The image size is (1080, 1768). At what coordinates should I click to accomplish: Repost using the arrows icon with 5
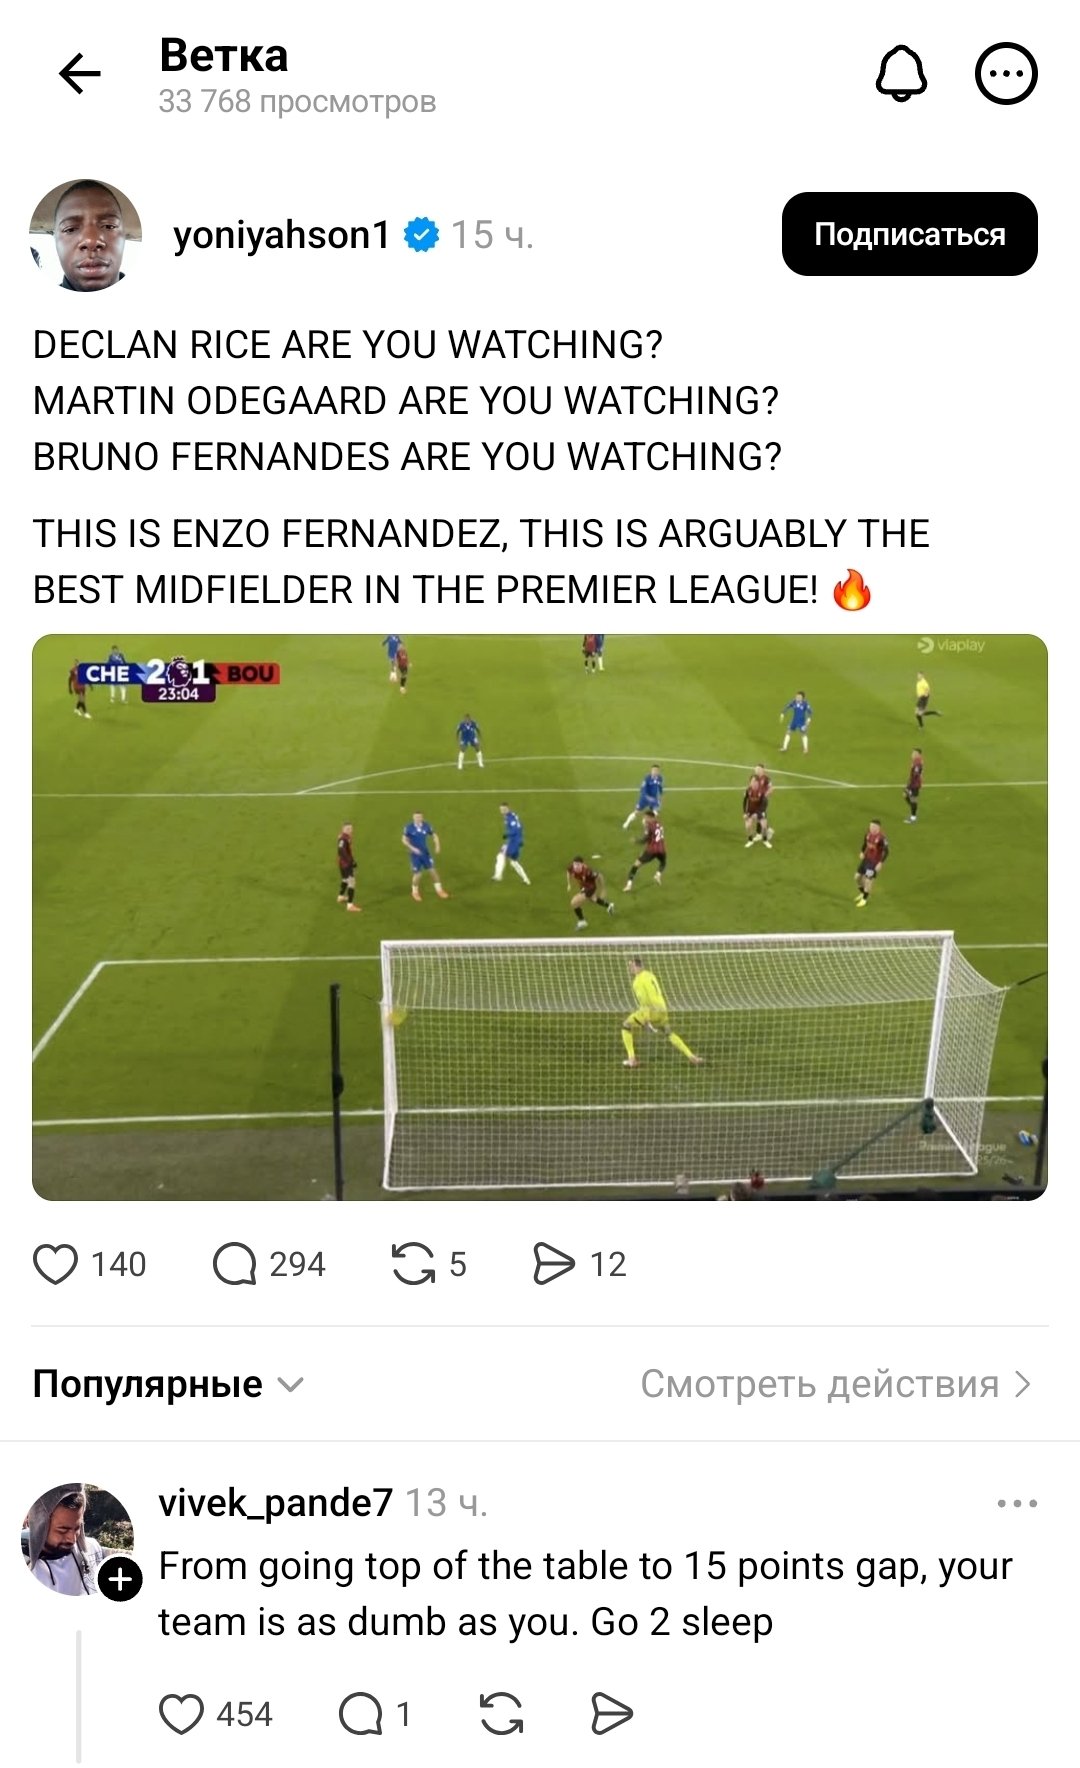click(x=413, y=1264)
